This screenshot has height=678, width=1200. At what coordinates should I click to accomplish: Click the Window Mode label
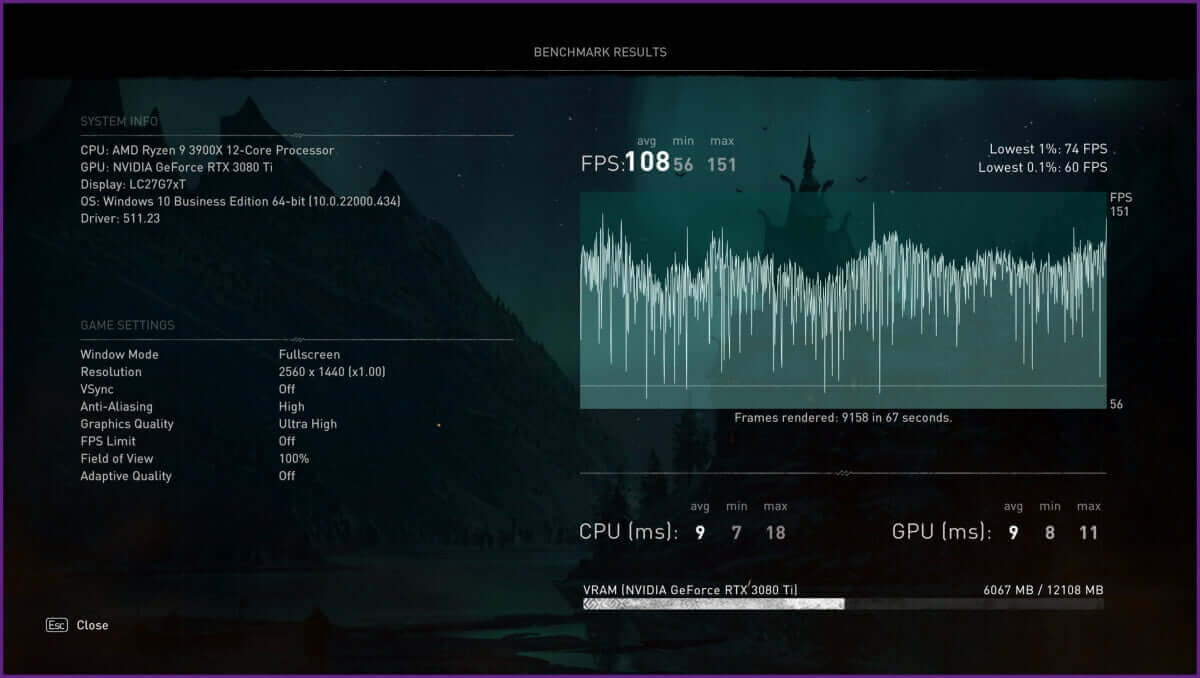[119, 354]
